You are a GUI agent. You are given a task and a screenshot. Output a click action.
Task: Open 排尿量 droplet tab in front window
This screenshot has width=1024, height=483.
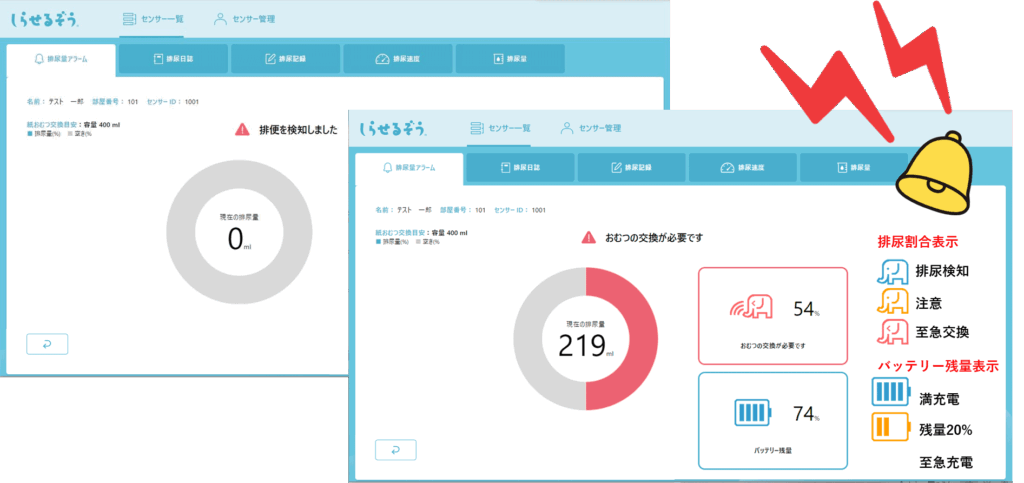(854, 168)
